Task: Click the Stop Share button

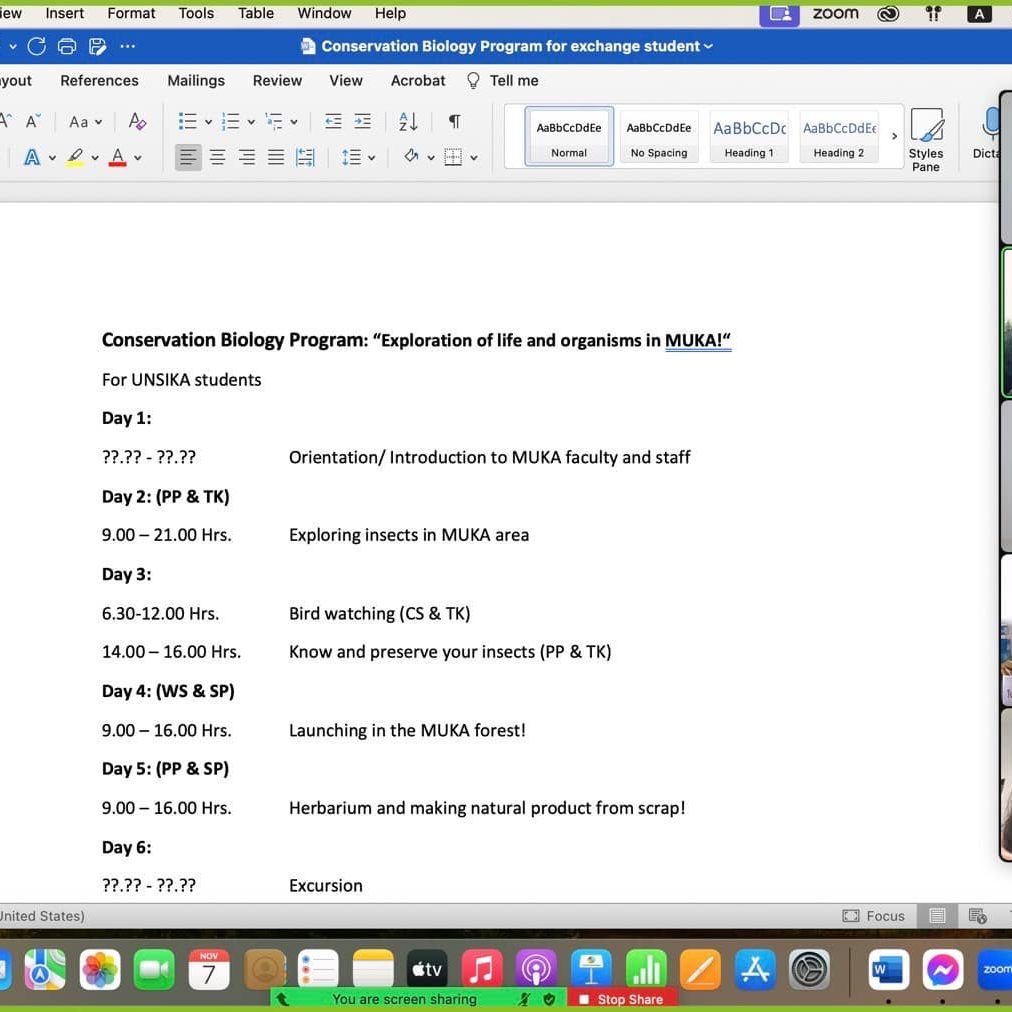Action: (621, 999)
